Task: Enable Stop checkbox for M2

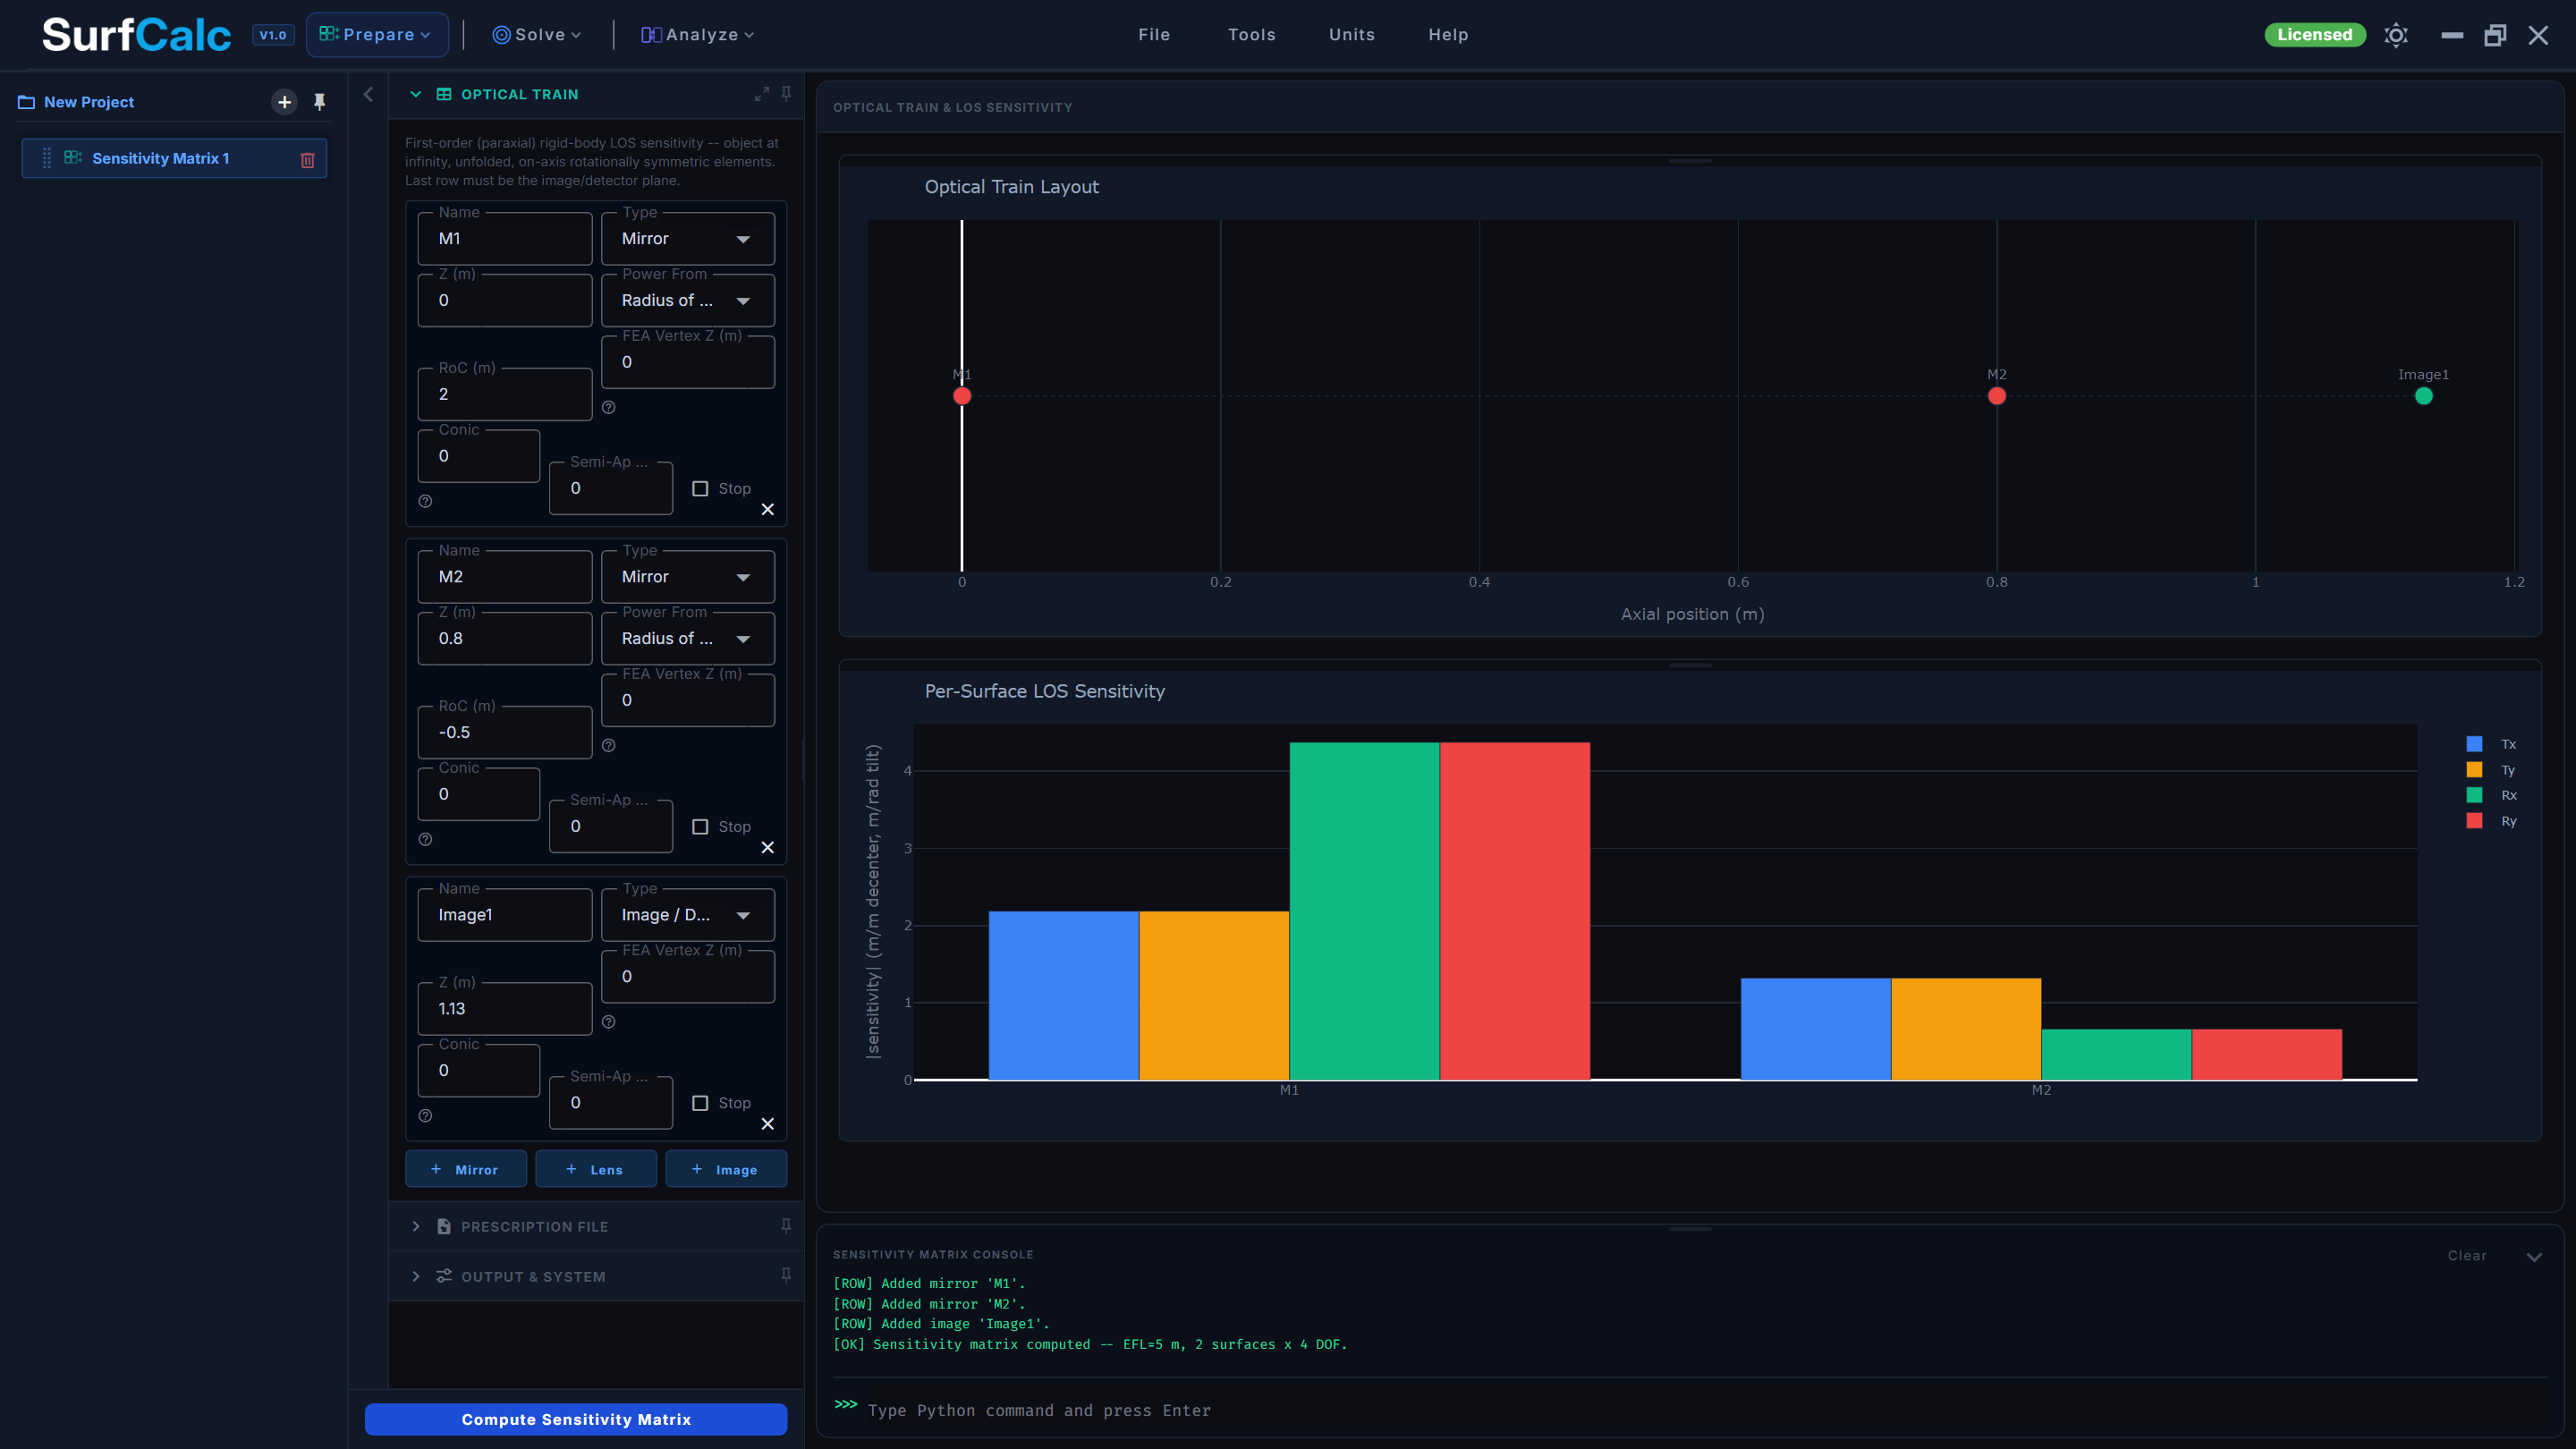Action: click(700, 827)
